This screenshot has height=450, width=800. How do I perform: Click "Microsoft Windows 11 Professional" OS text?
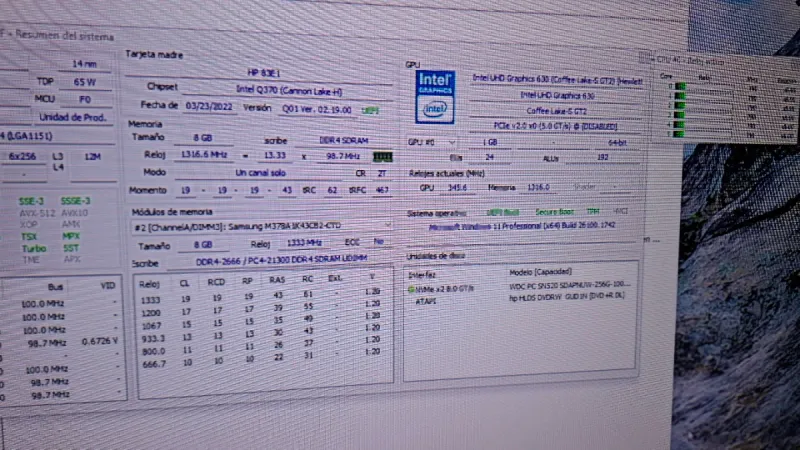point(521,226)
